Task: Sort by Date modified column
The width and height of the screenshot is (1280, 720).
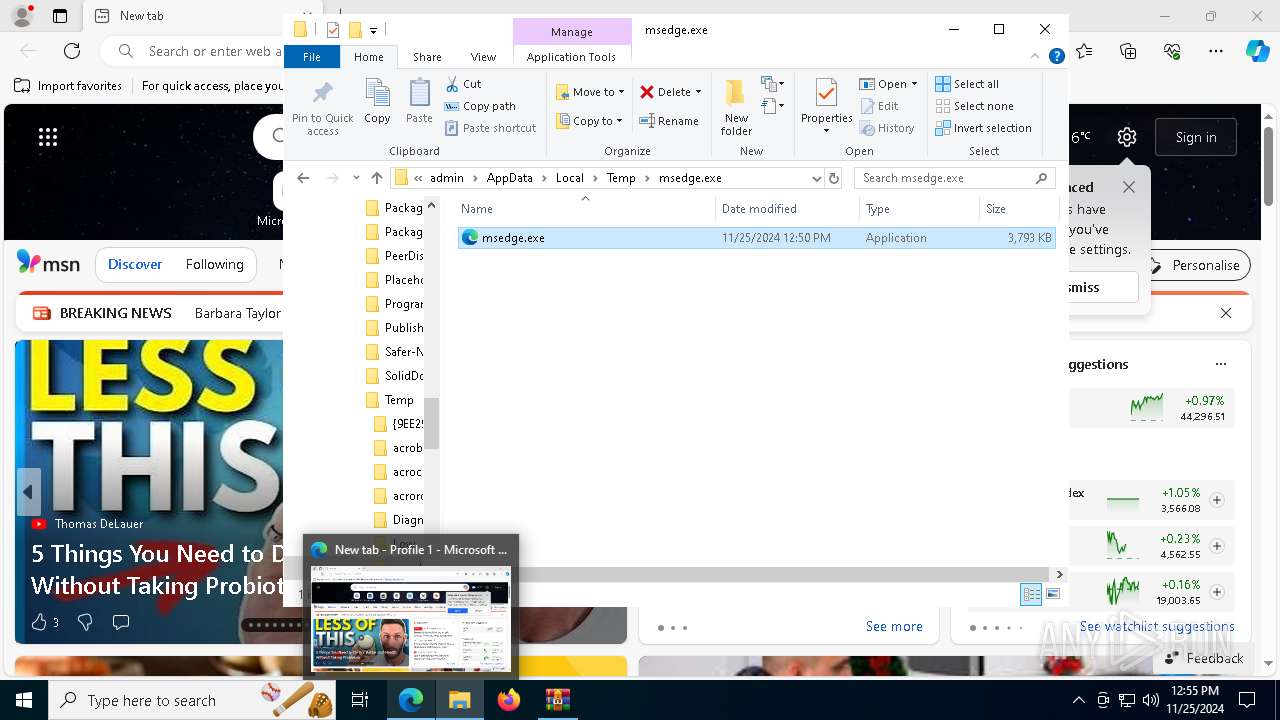Action: (x=759, y=209)
